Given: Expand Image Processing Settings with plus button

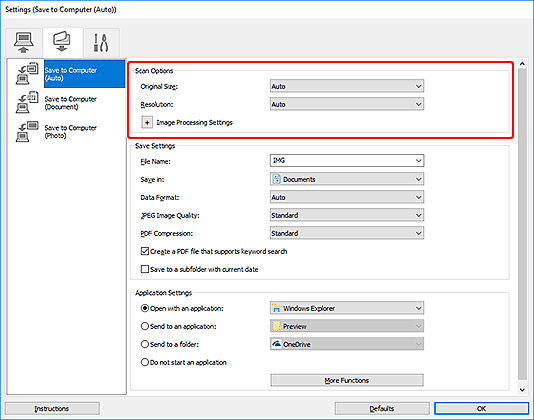Looking at the screenshot, I should tap(147, 123).
